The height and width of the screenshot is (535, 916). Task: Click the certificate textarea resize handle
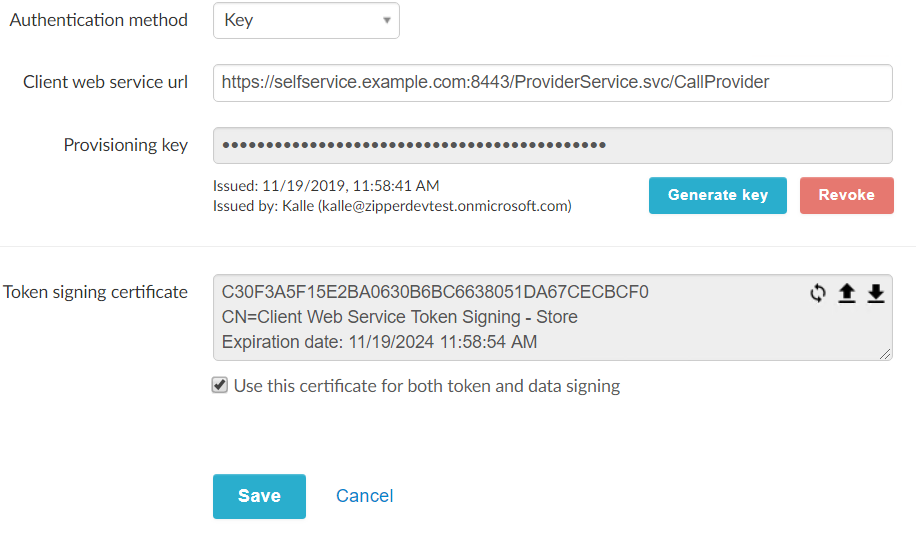886,354
